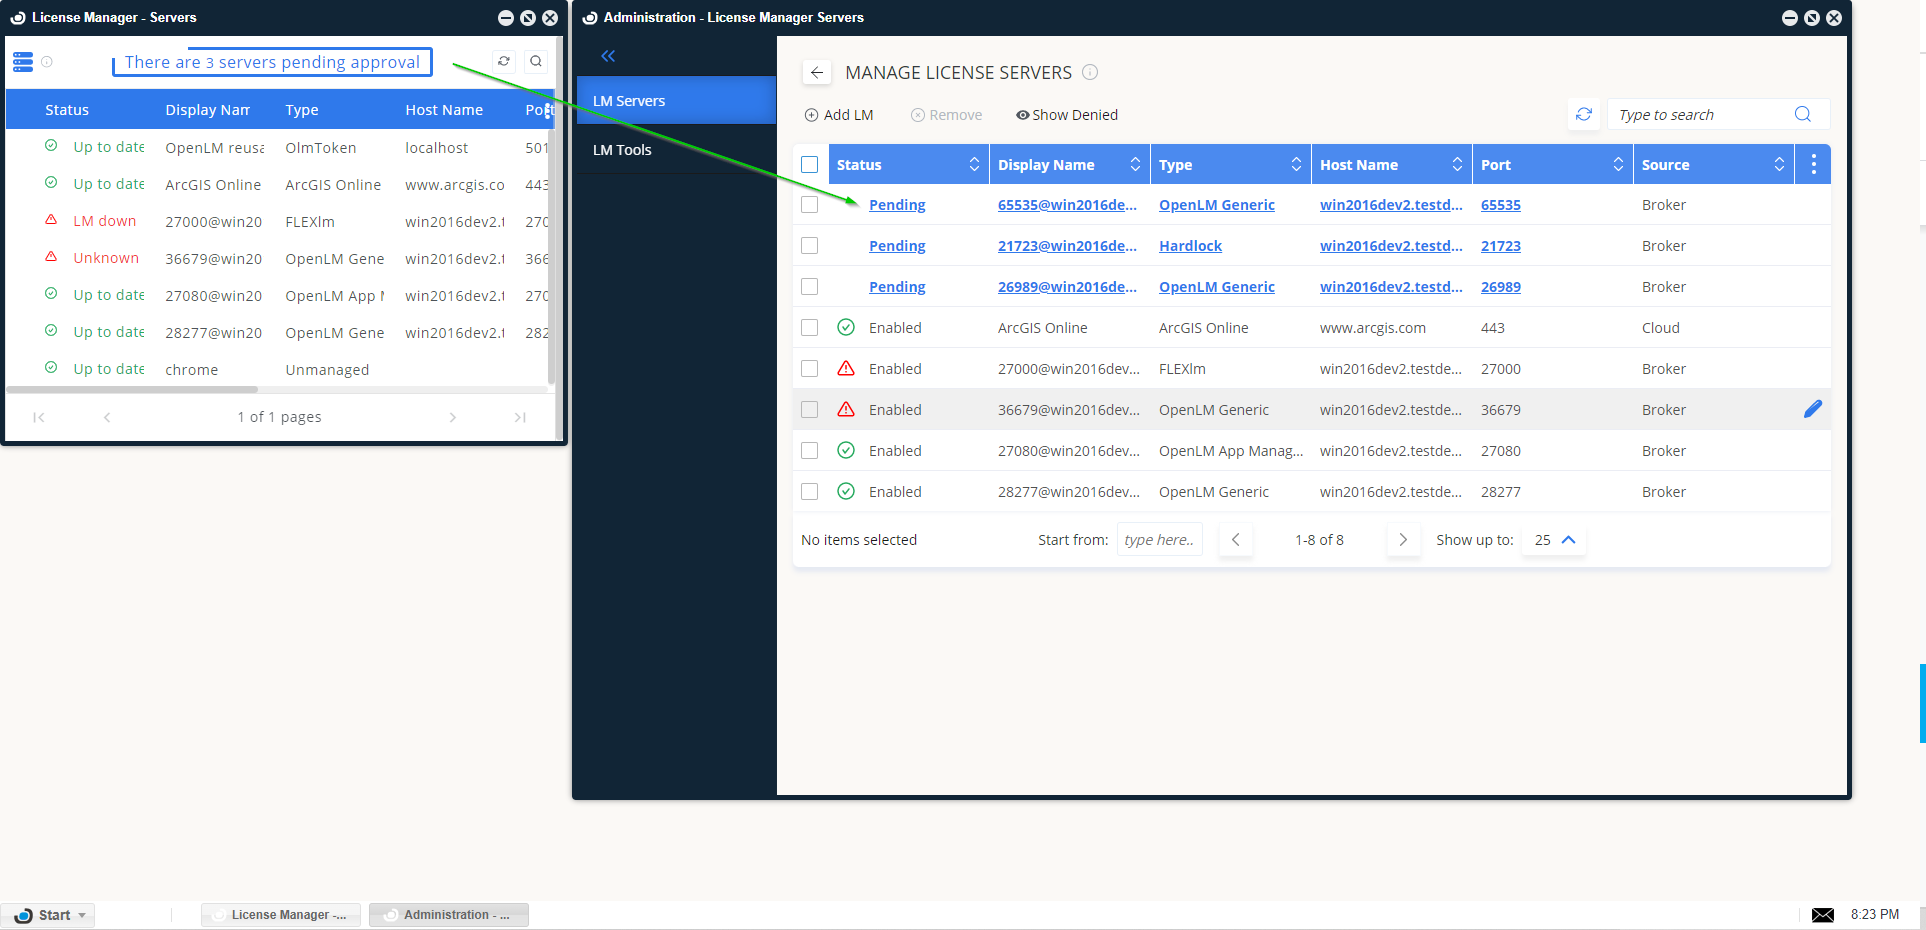Select LM Servers in the sidebar
The height and width of the screenshot is (930, 1926).
coord(629,101)
